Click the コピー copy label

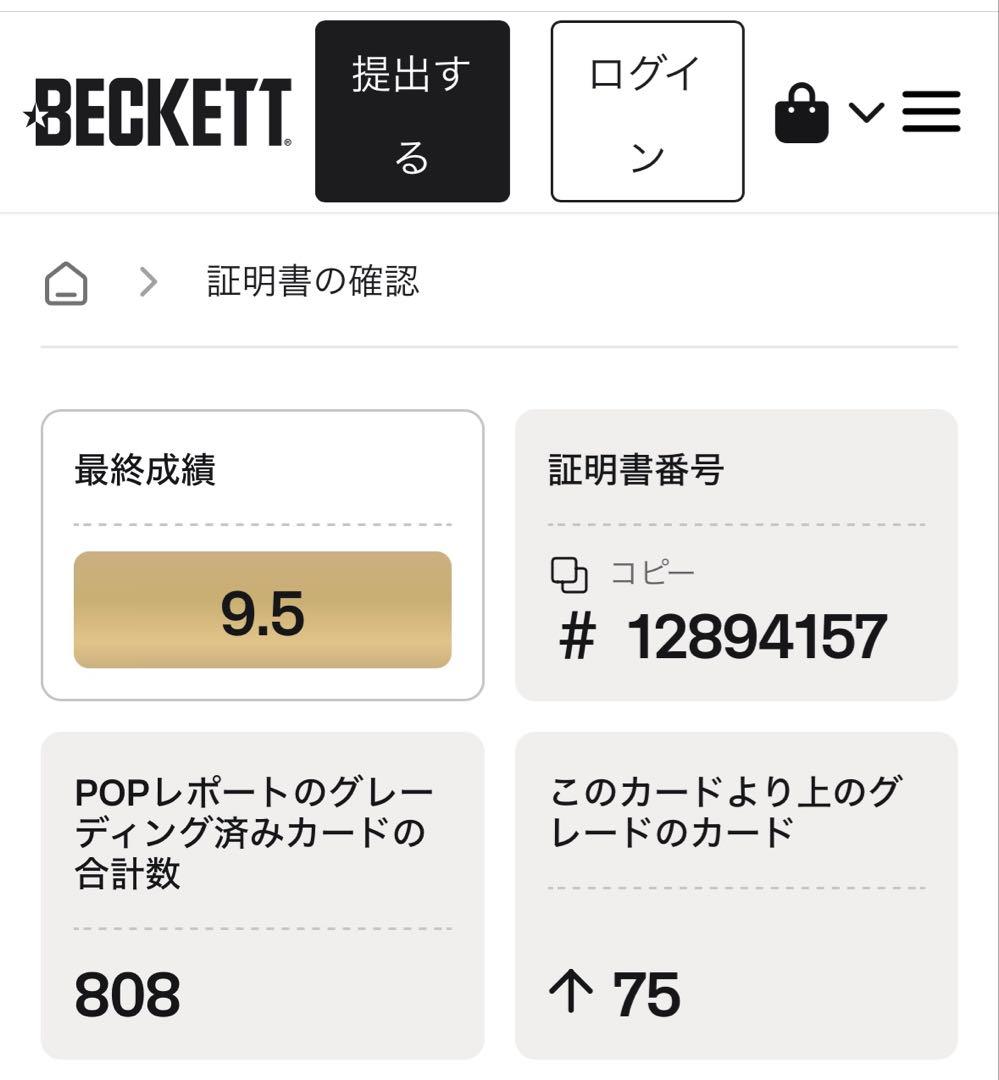[x=652, y=573]
